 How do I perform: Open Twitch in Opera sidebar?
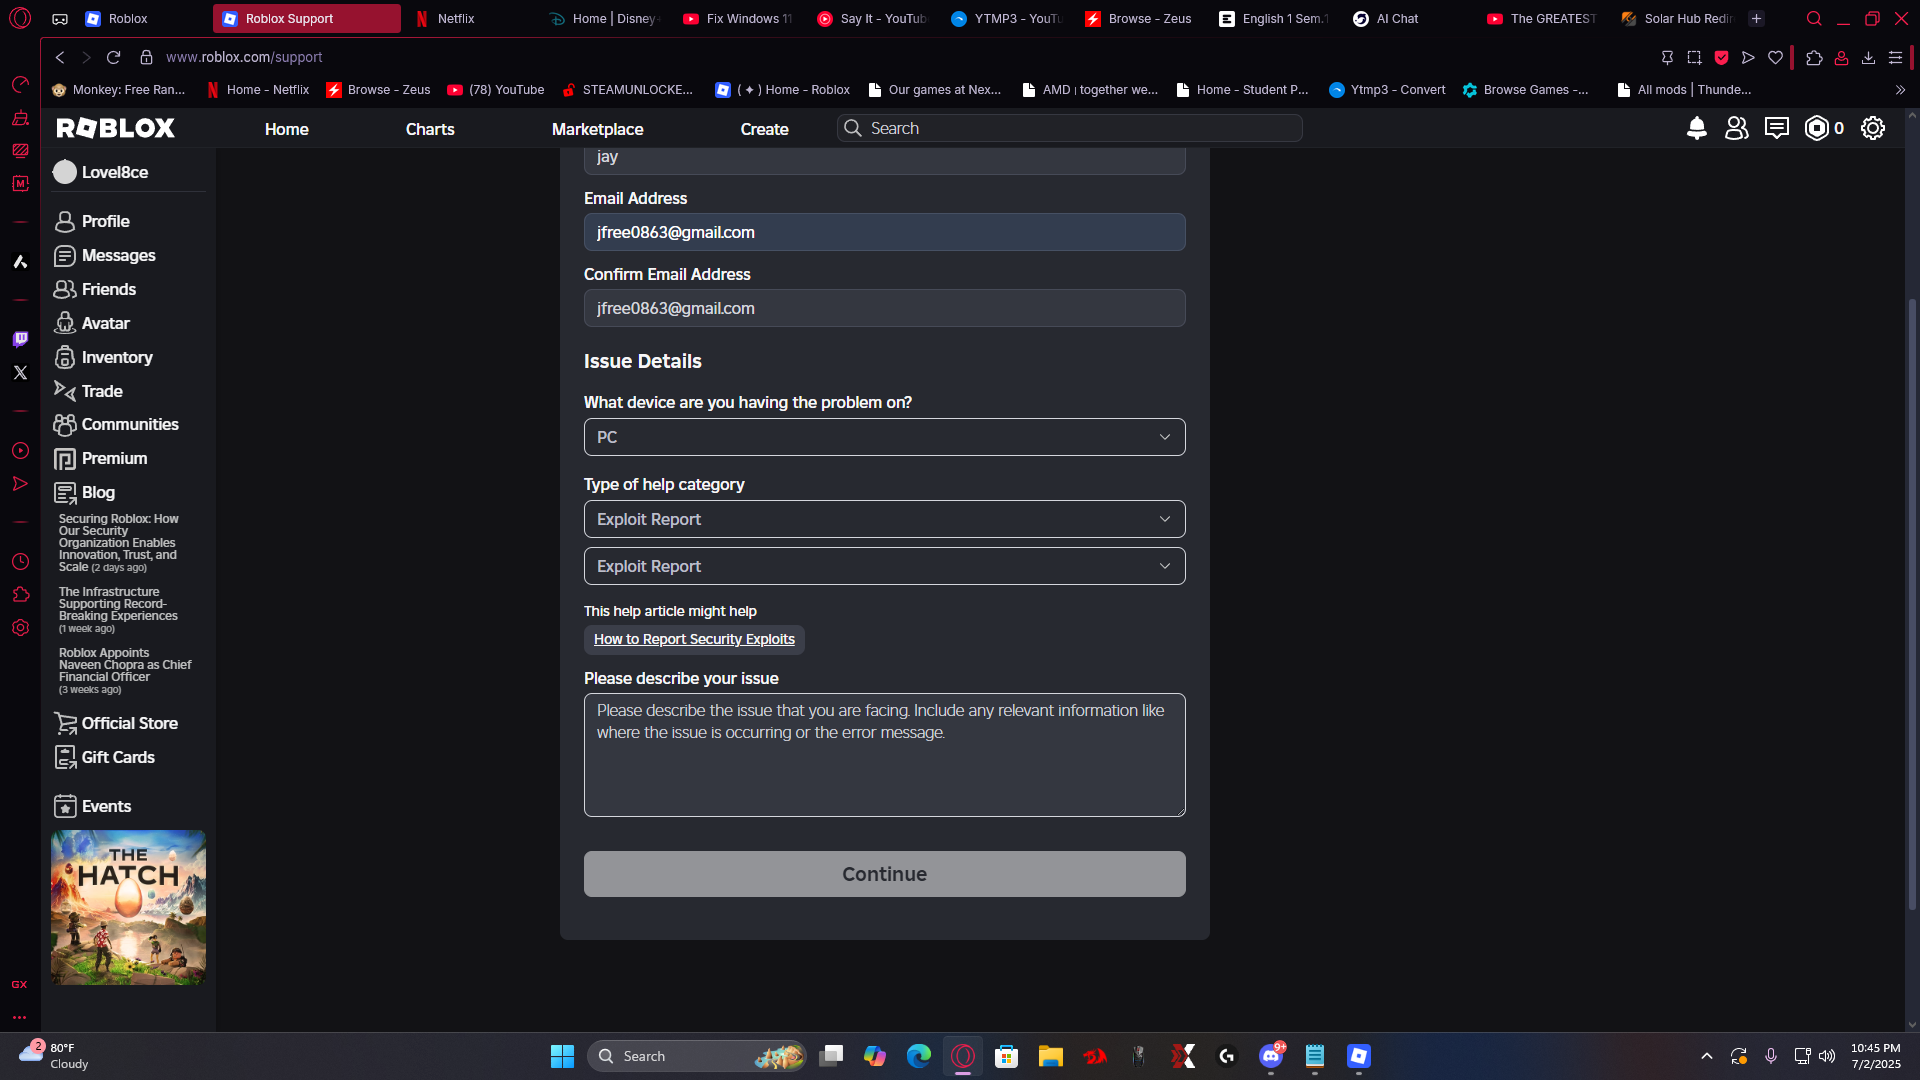[x=20, y=339]
